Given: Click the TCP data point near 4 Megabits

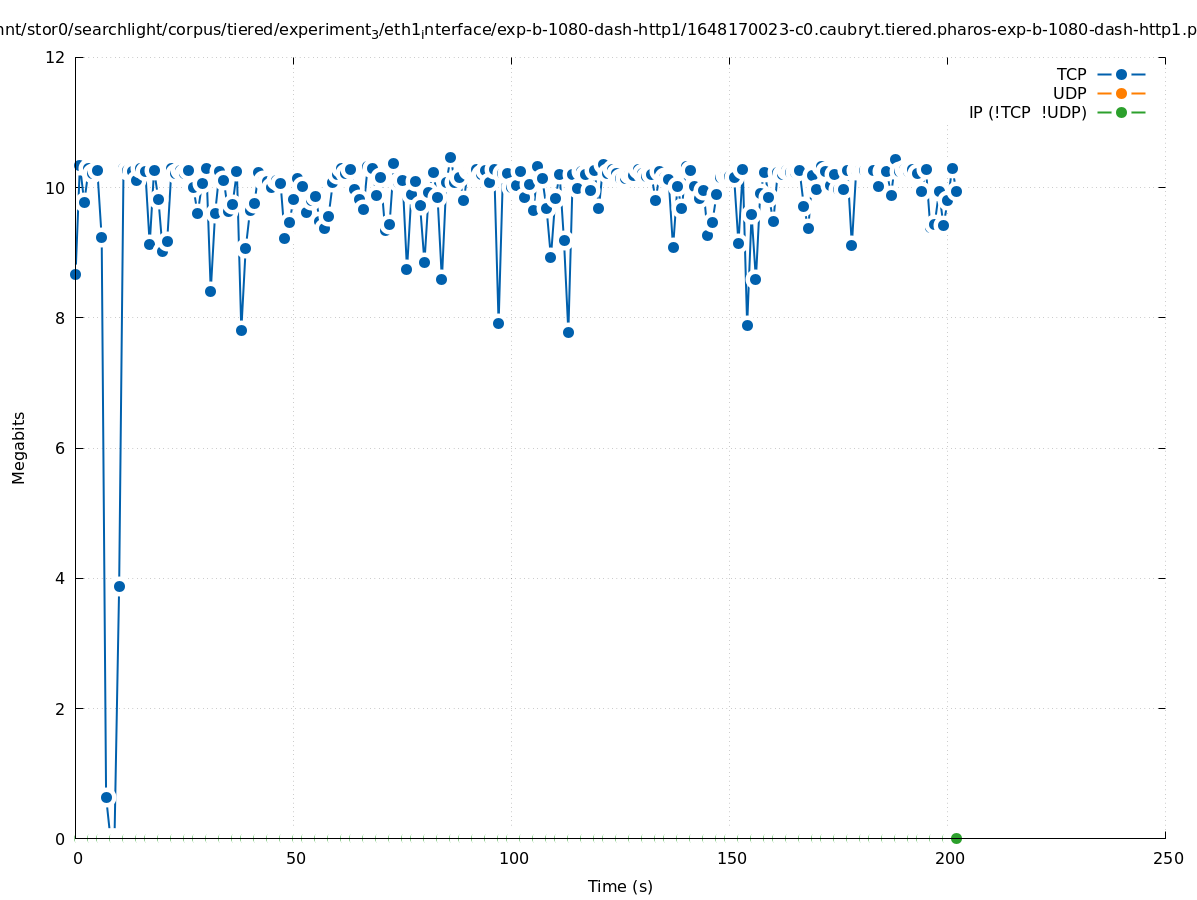Looking at the screenshot, I should click(x=119, y=586).
